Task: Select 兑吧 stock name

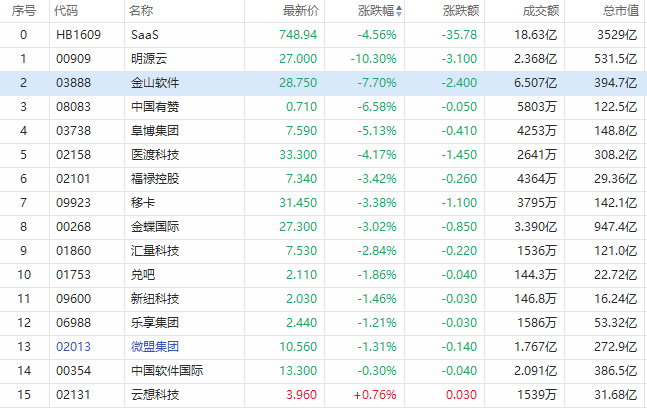Action: click(143, 274)
